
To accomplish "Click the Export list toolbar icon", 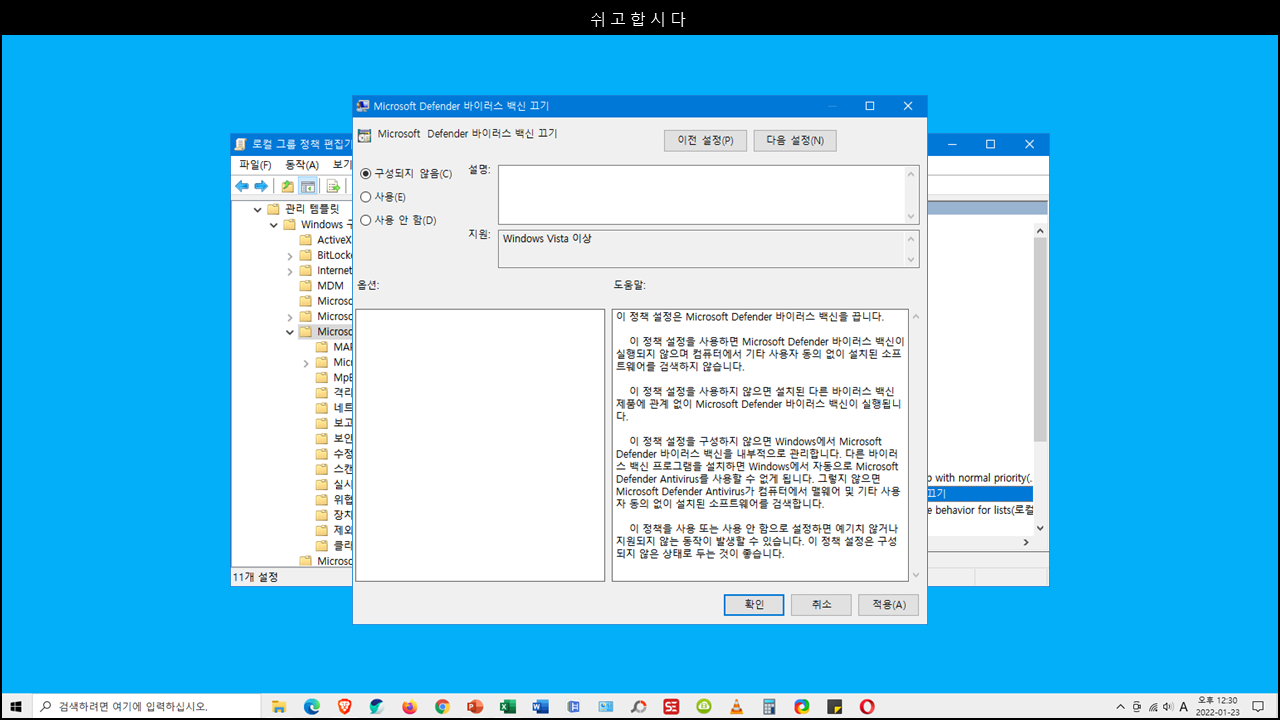I will pos(334,186).
